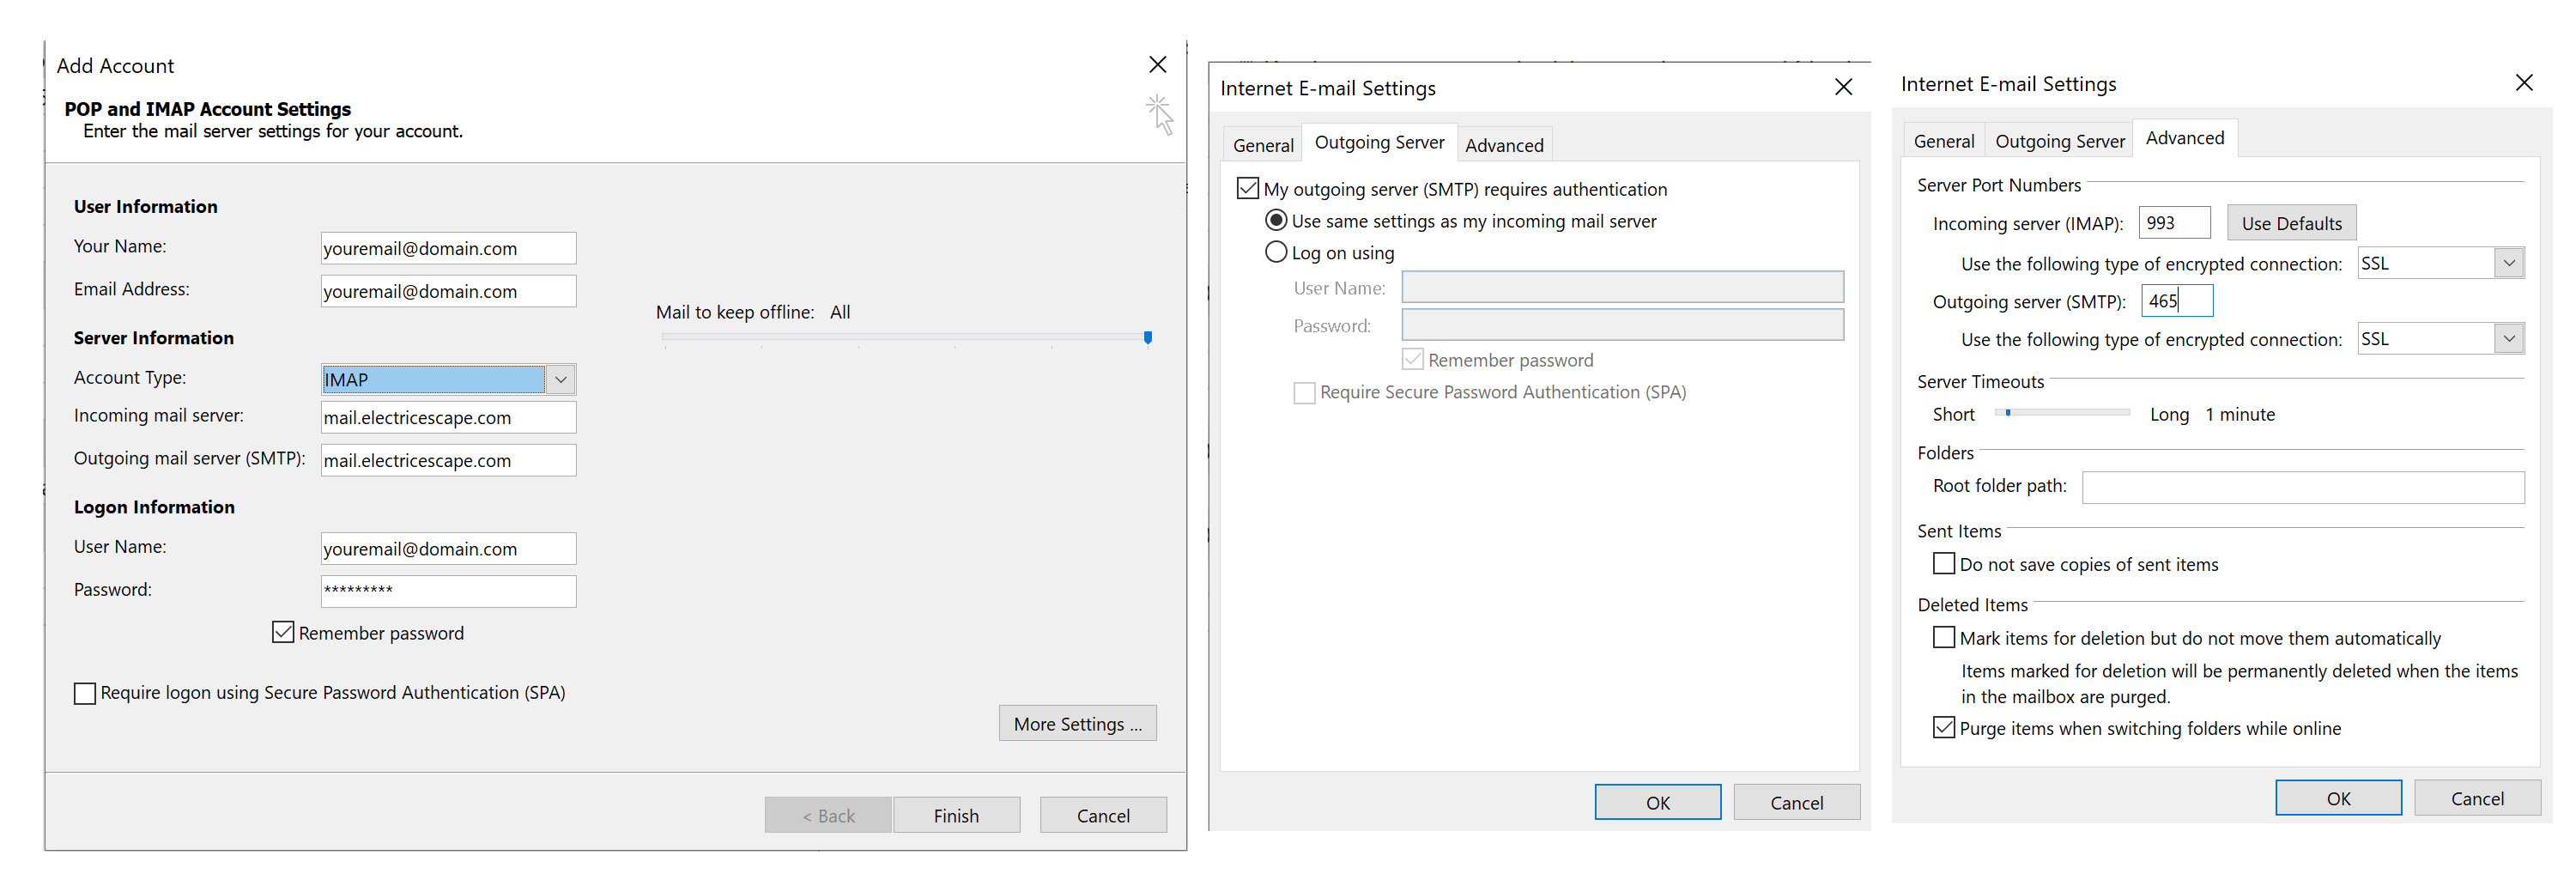The height and width of the screenshot is (892, 2576).
Task: Edit the Your Name field
Action: (x=448, y=248)
